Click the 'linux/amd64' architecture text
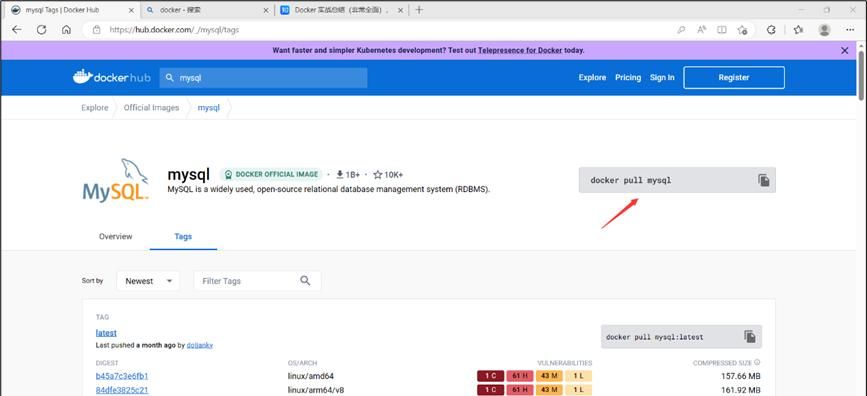This screenshot has height=396, width=867. [311, 376]
